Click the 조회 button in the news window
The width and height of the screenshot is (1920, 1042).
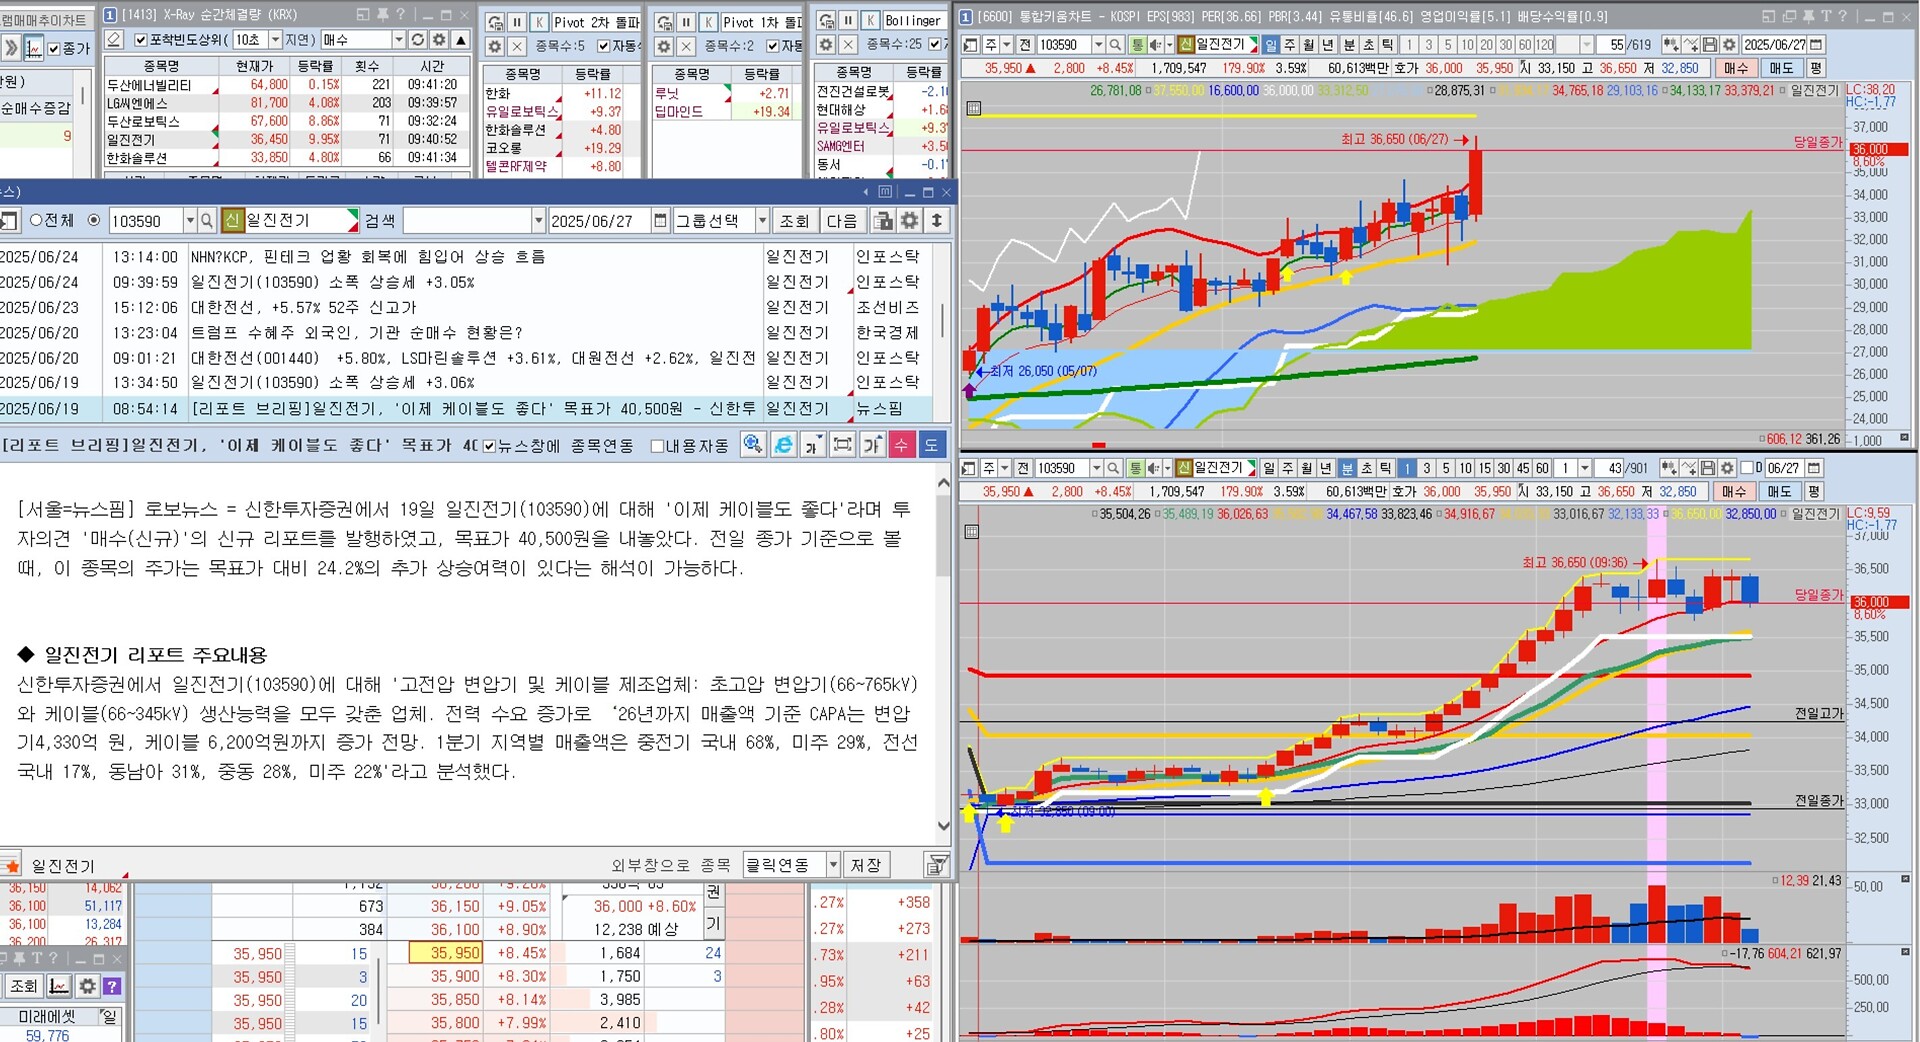pos(794,220)
